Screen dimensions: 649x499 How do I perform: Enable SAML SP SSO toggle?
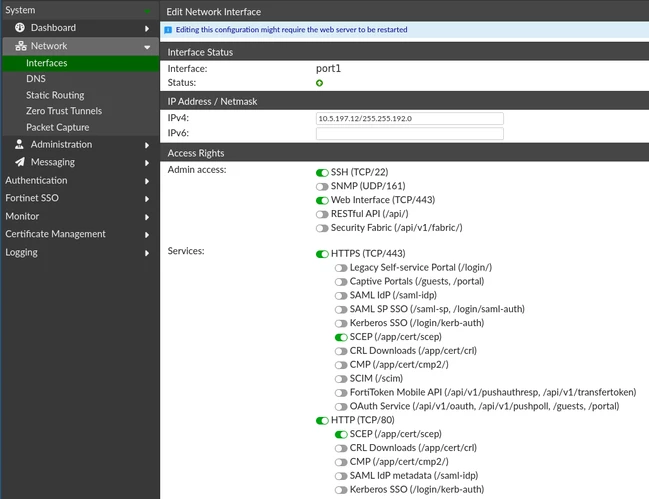[341, 309]
